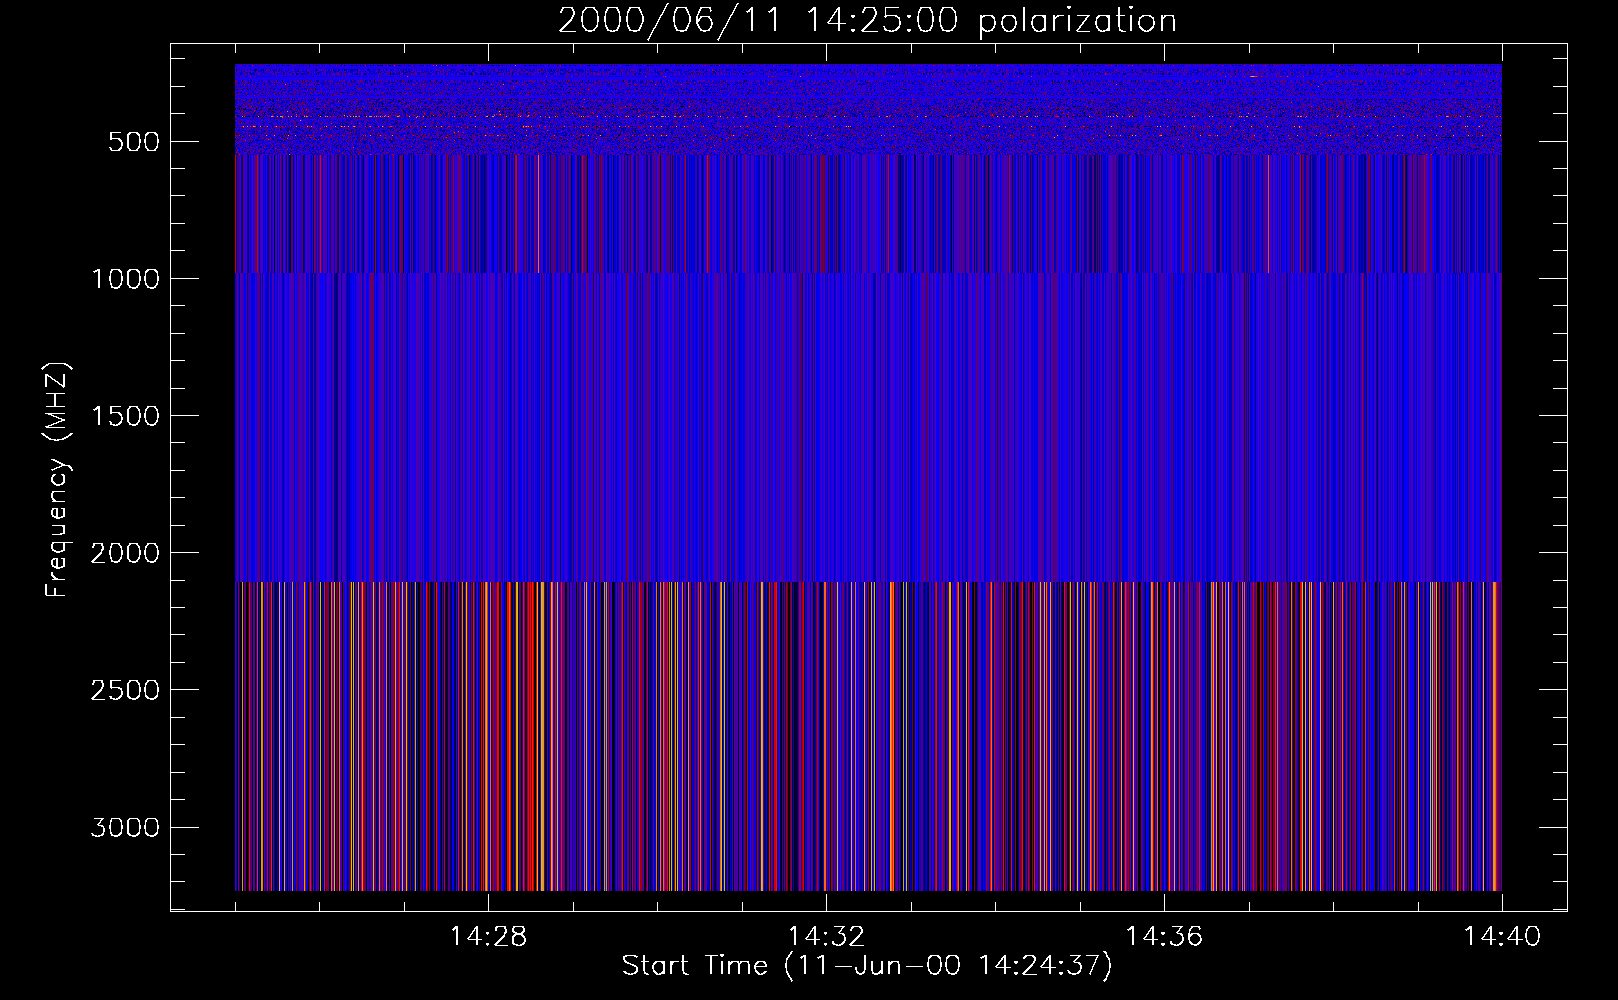1618x1000 pixels.
Task: Click the 14:36 time axis label
Action: pos(1164,937)
